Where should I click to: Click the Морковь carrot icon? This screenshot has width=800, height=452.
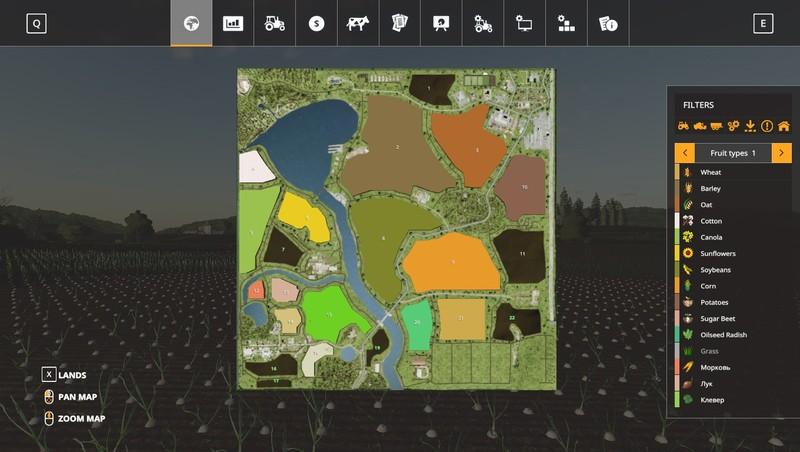pyautogui.click(x=688, y=367)
